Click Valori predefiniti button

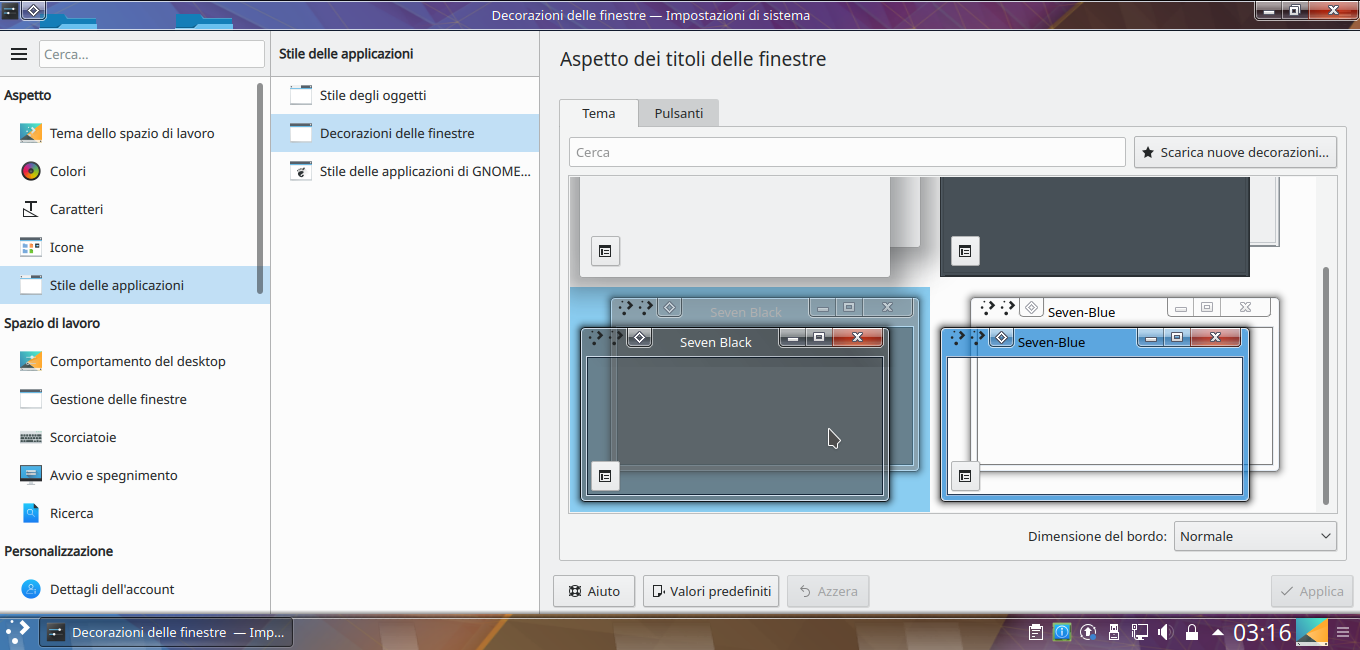(x=711, y=591)
